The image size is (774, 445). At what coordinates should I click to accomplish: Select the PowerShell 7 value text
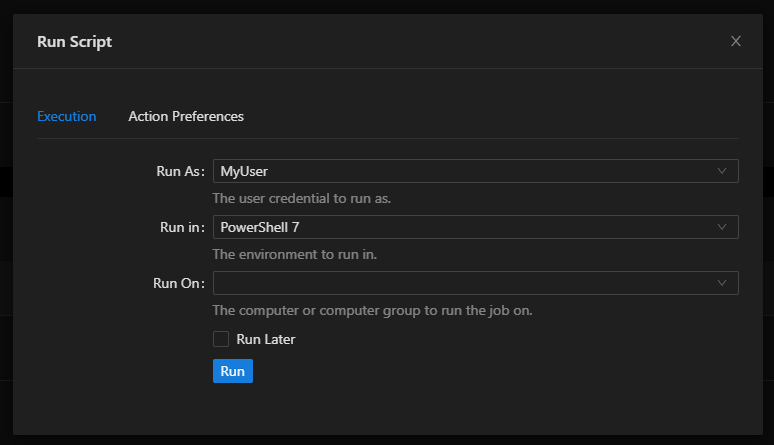tap(259, 227)
